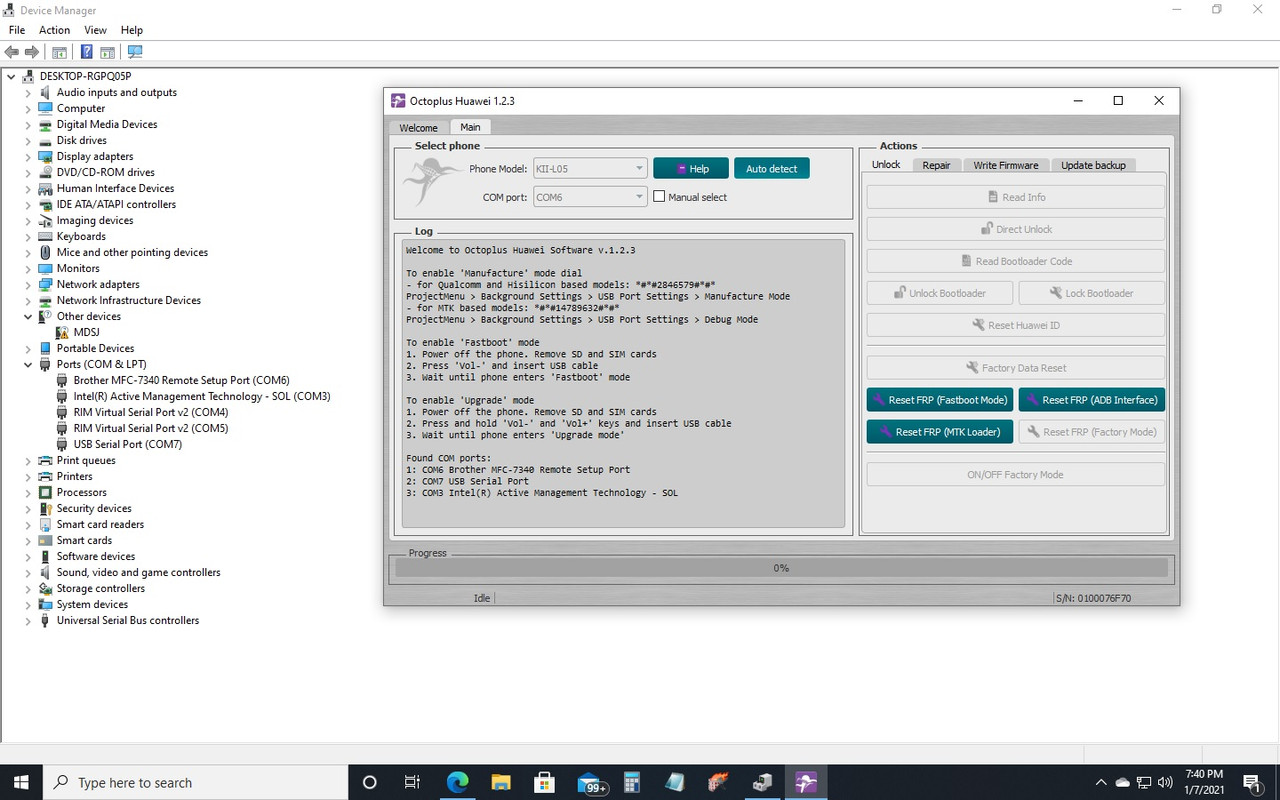Viewport: 1280px width, 800px height.
Task: Expand the Display adapters category
Action: coord(28,156)
